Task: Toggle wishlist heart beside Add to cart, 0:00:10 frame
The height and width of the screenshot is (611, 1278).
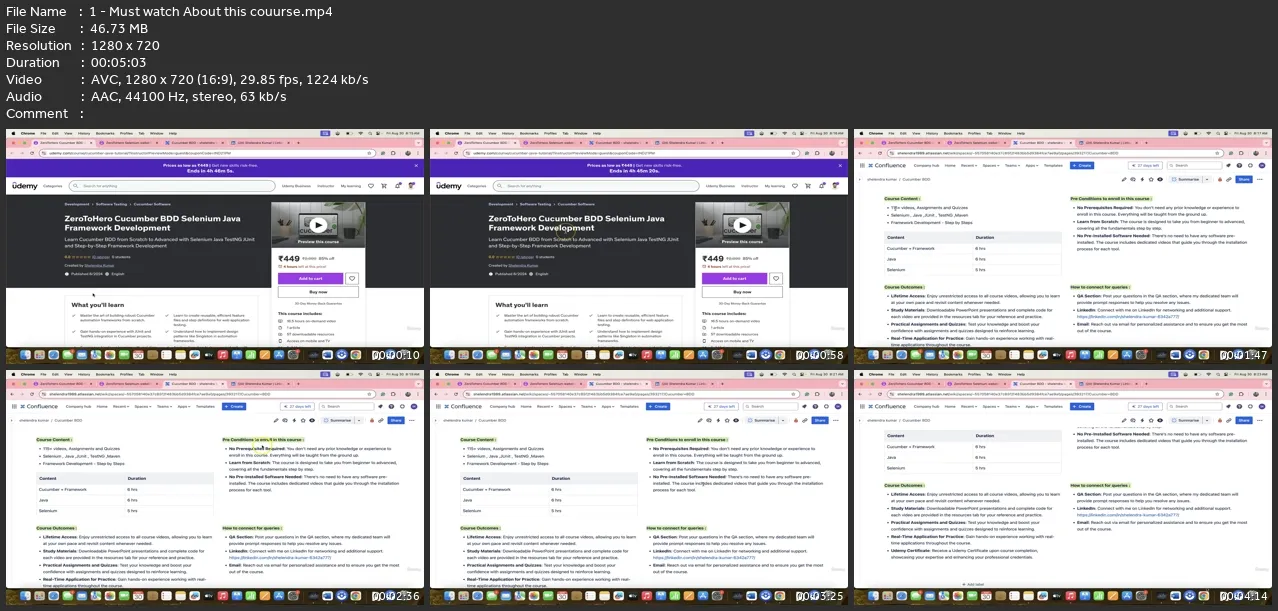Action: pos(352,279)
